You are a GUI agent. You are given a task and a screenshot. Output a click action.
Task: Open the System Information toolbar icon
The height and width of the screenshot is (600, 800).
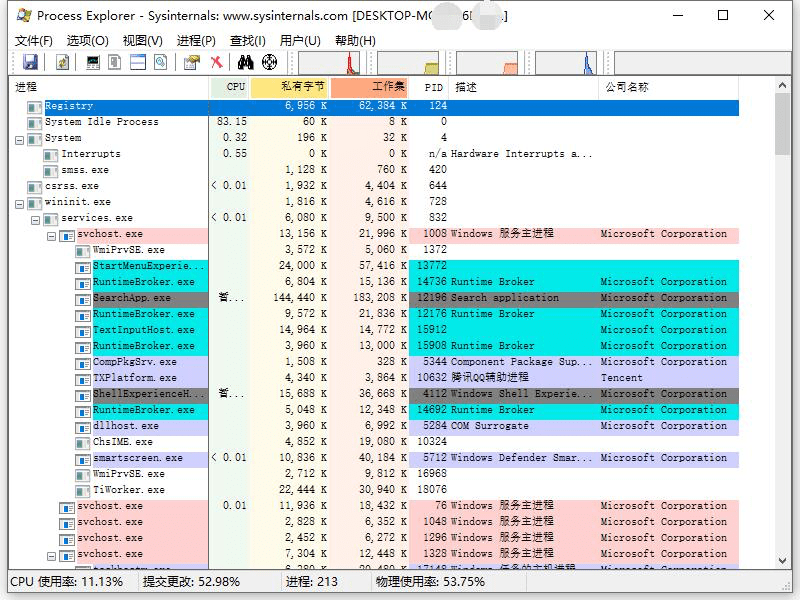(x=93, y=62)
